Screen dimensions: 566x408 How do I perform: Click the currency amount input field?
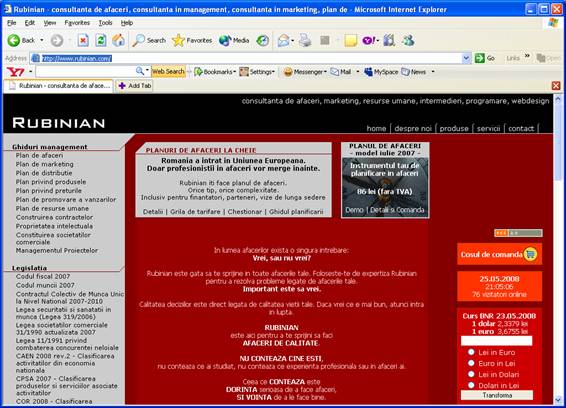coord(496,341)
